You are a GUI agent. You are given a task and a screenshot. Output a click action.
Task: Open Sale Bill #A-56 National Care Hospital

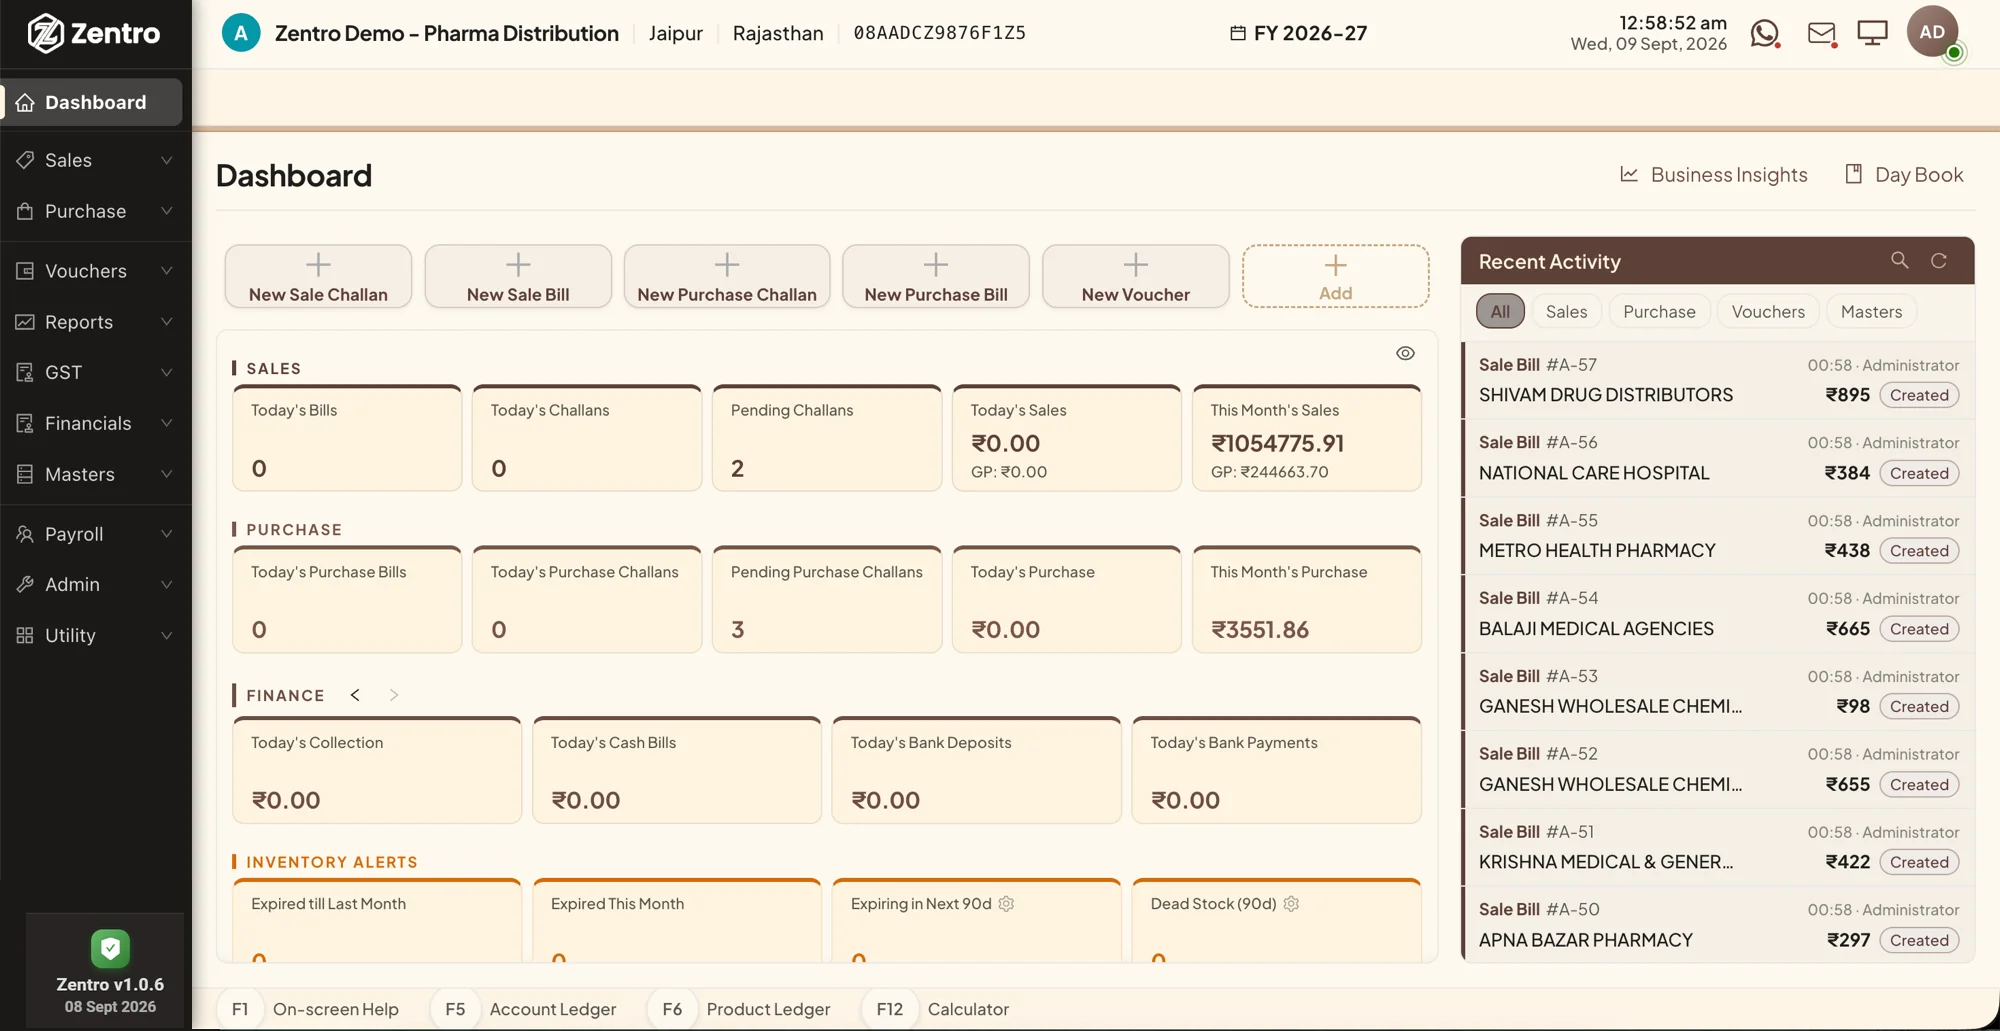(1718, 458)
